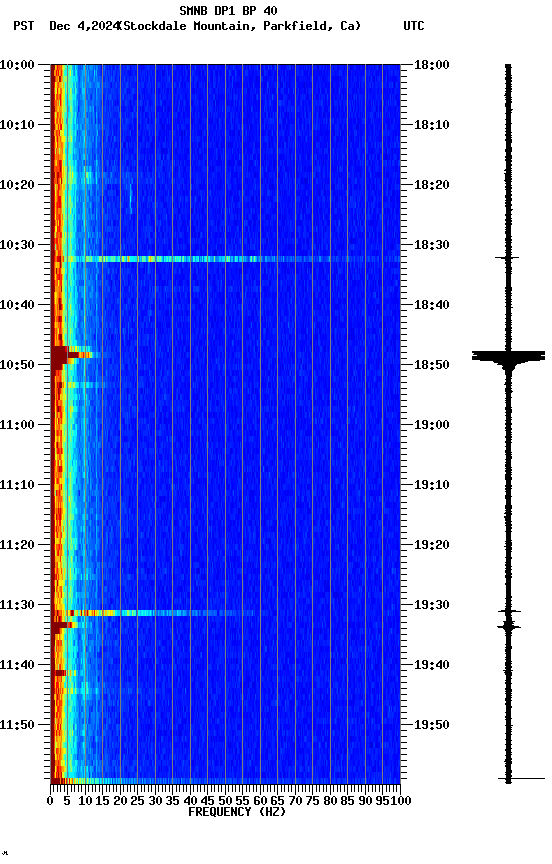The width and height of the screenshot is (552, 864).
Task: Click the frequency axis label '65'
Action: click(278, 802)
